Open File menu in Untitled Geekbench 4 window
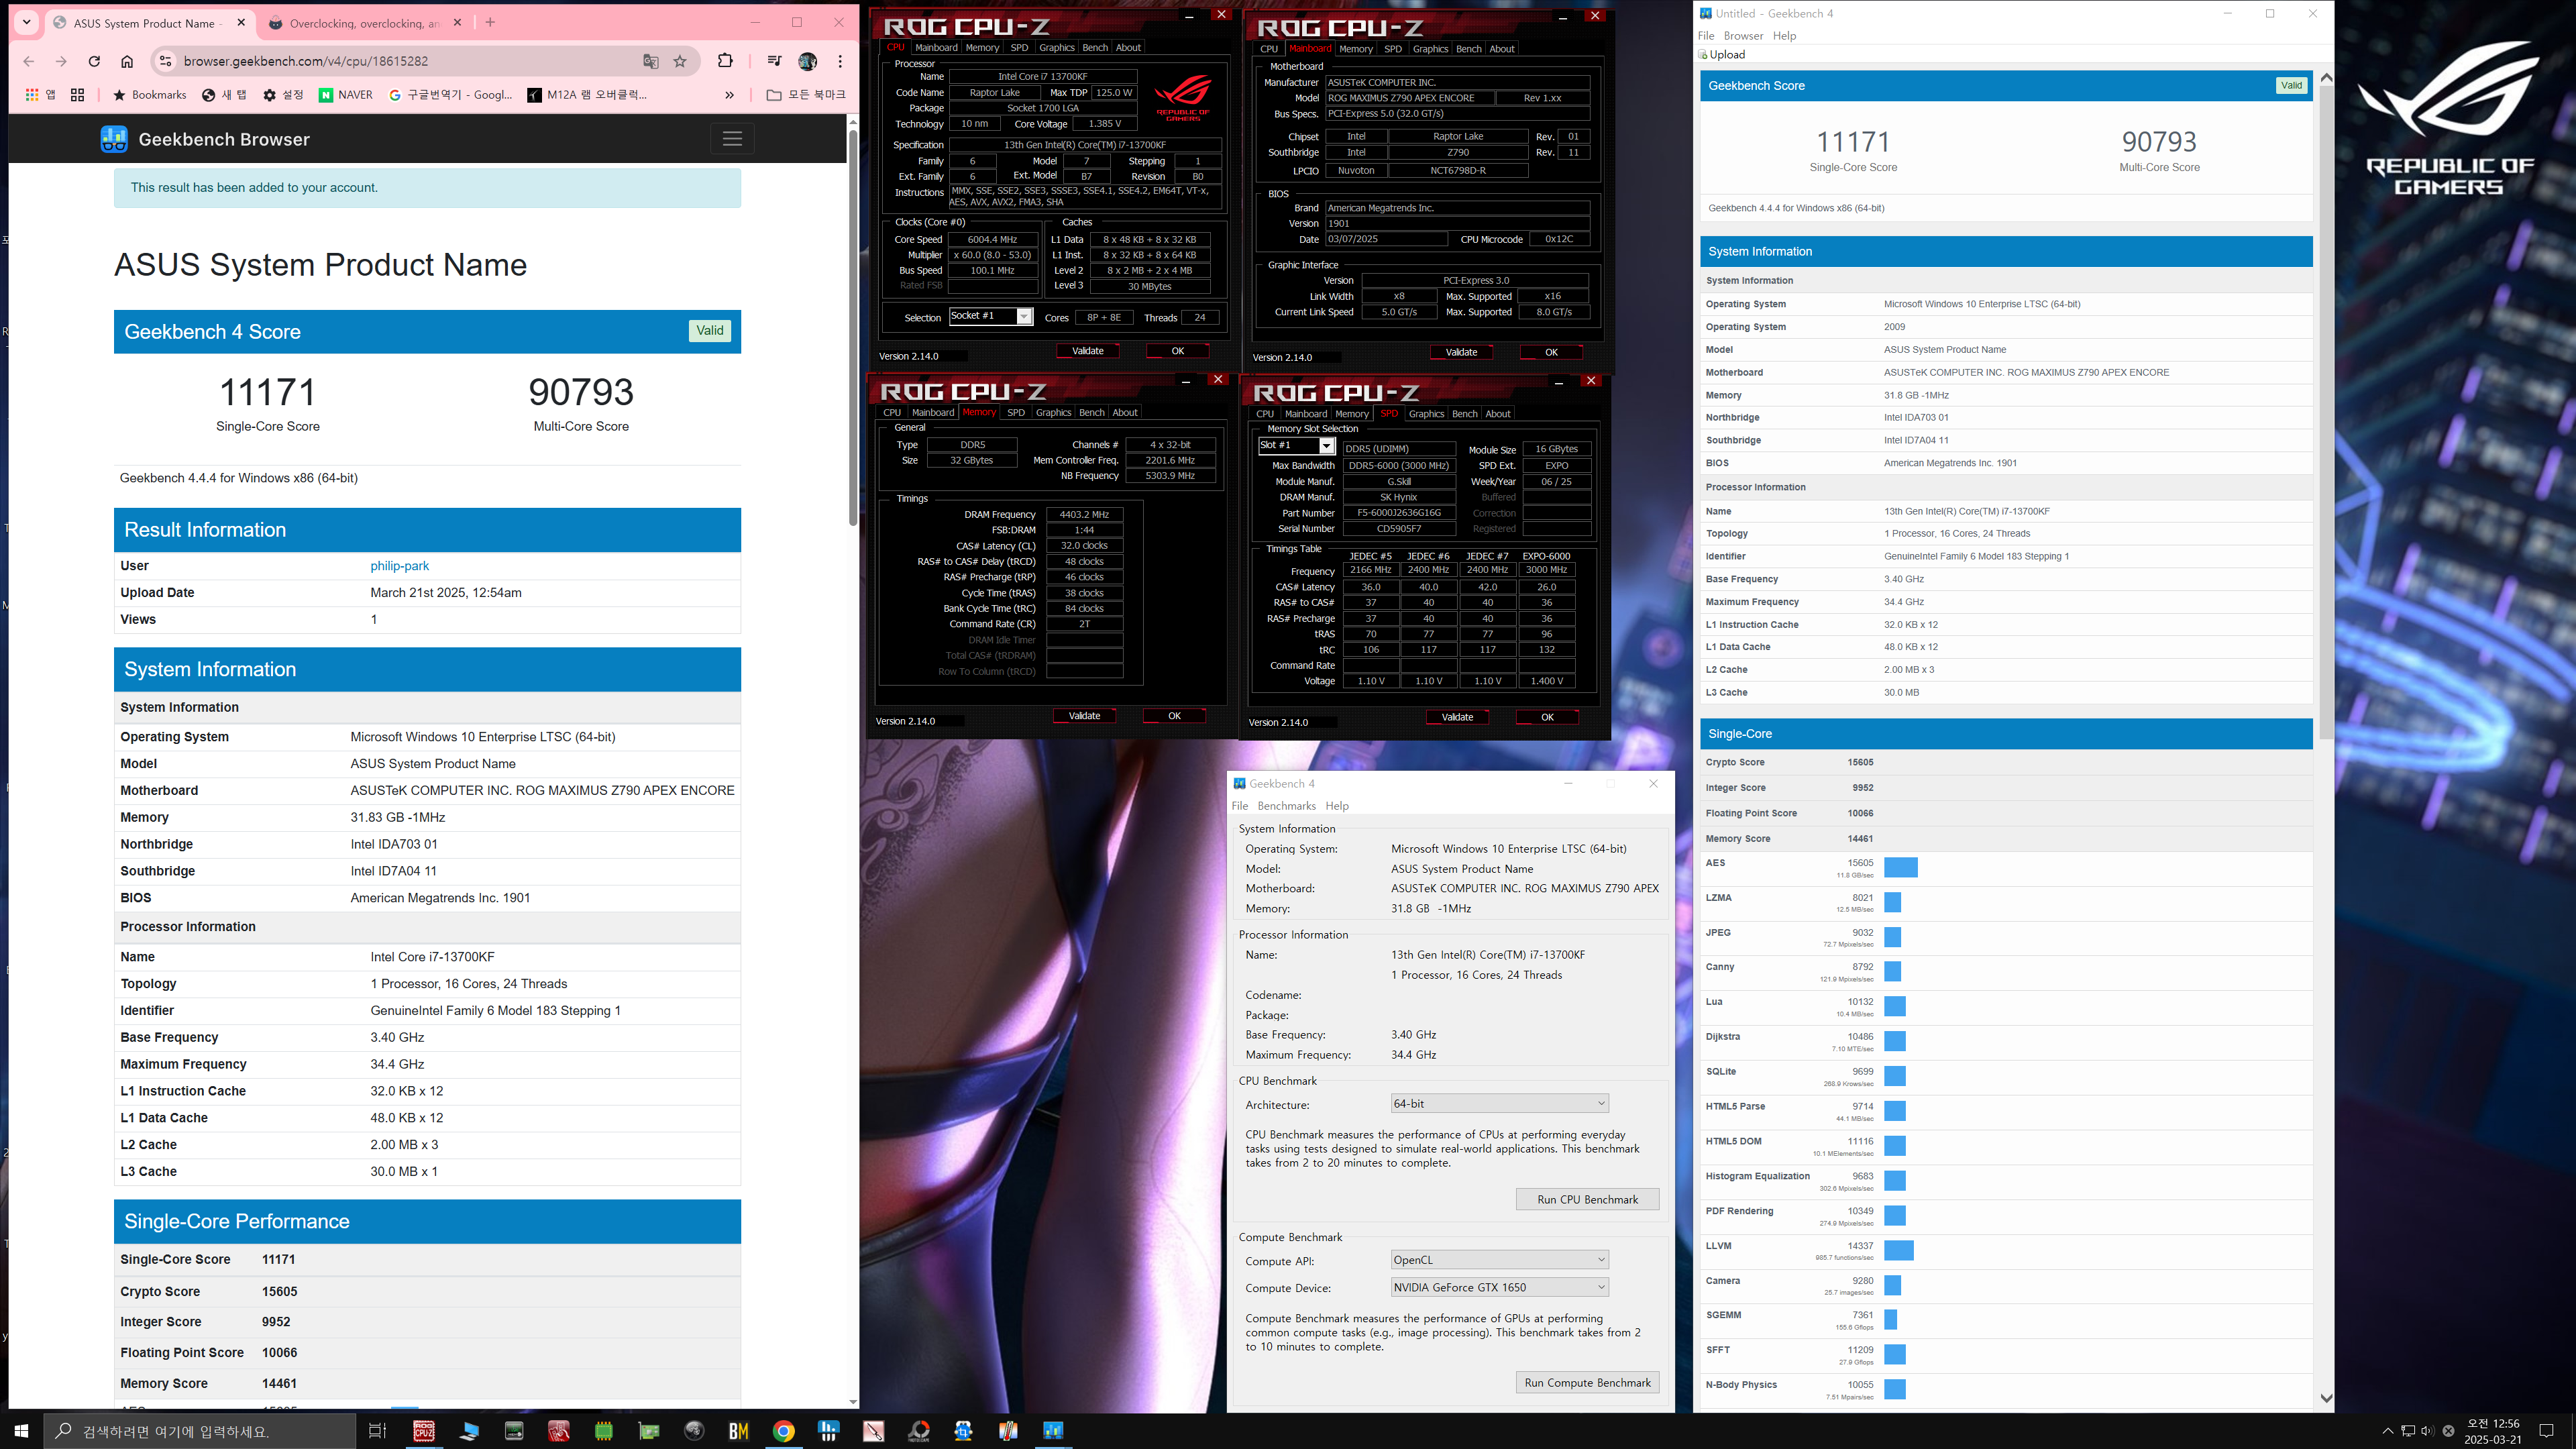 coord(1706,36)
